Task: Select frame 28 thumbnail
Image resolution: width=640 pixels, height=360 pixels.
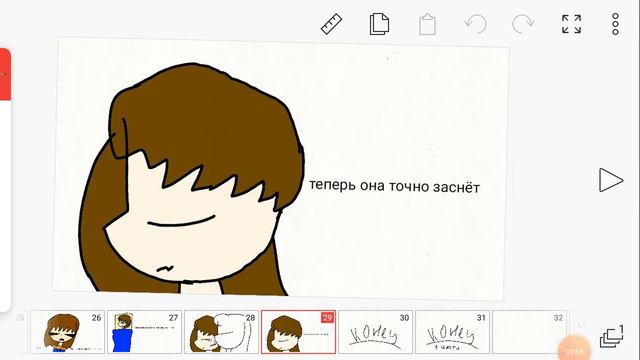Action: [221, 332]
